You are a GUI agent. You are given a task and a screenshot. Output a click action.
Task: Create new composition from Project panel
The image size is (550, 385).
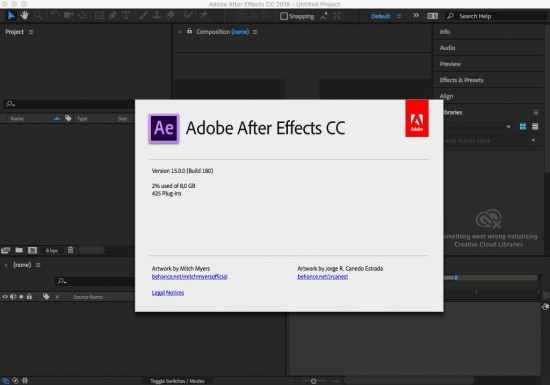pyautogui.click(x=32, y=250)
